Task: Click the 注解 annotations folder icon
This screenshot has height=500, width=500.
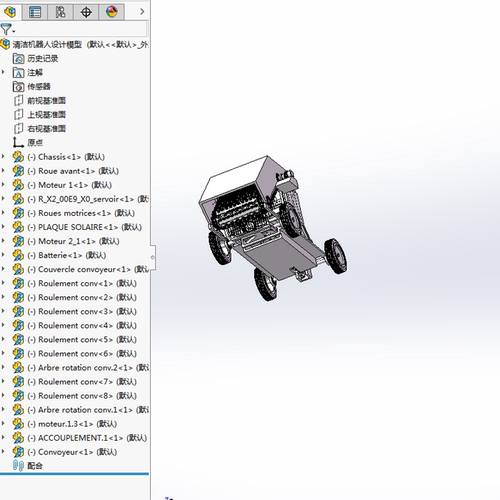Action: pos(18,73)
